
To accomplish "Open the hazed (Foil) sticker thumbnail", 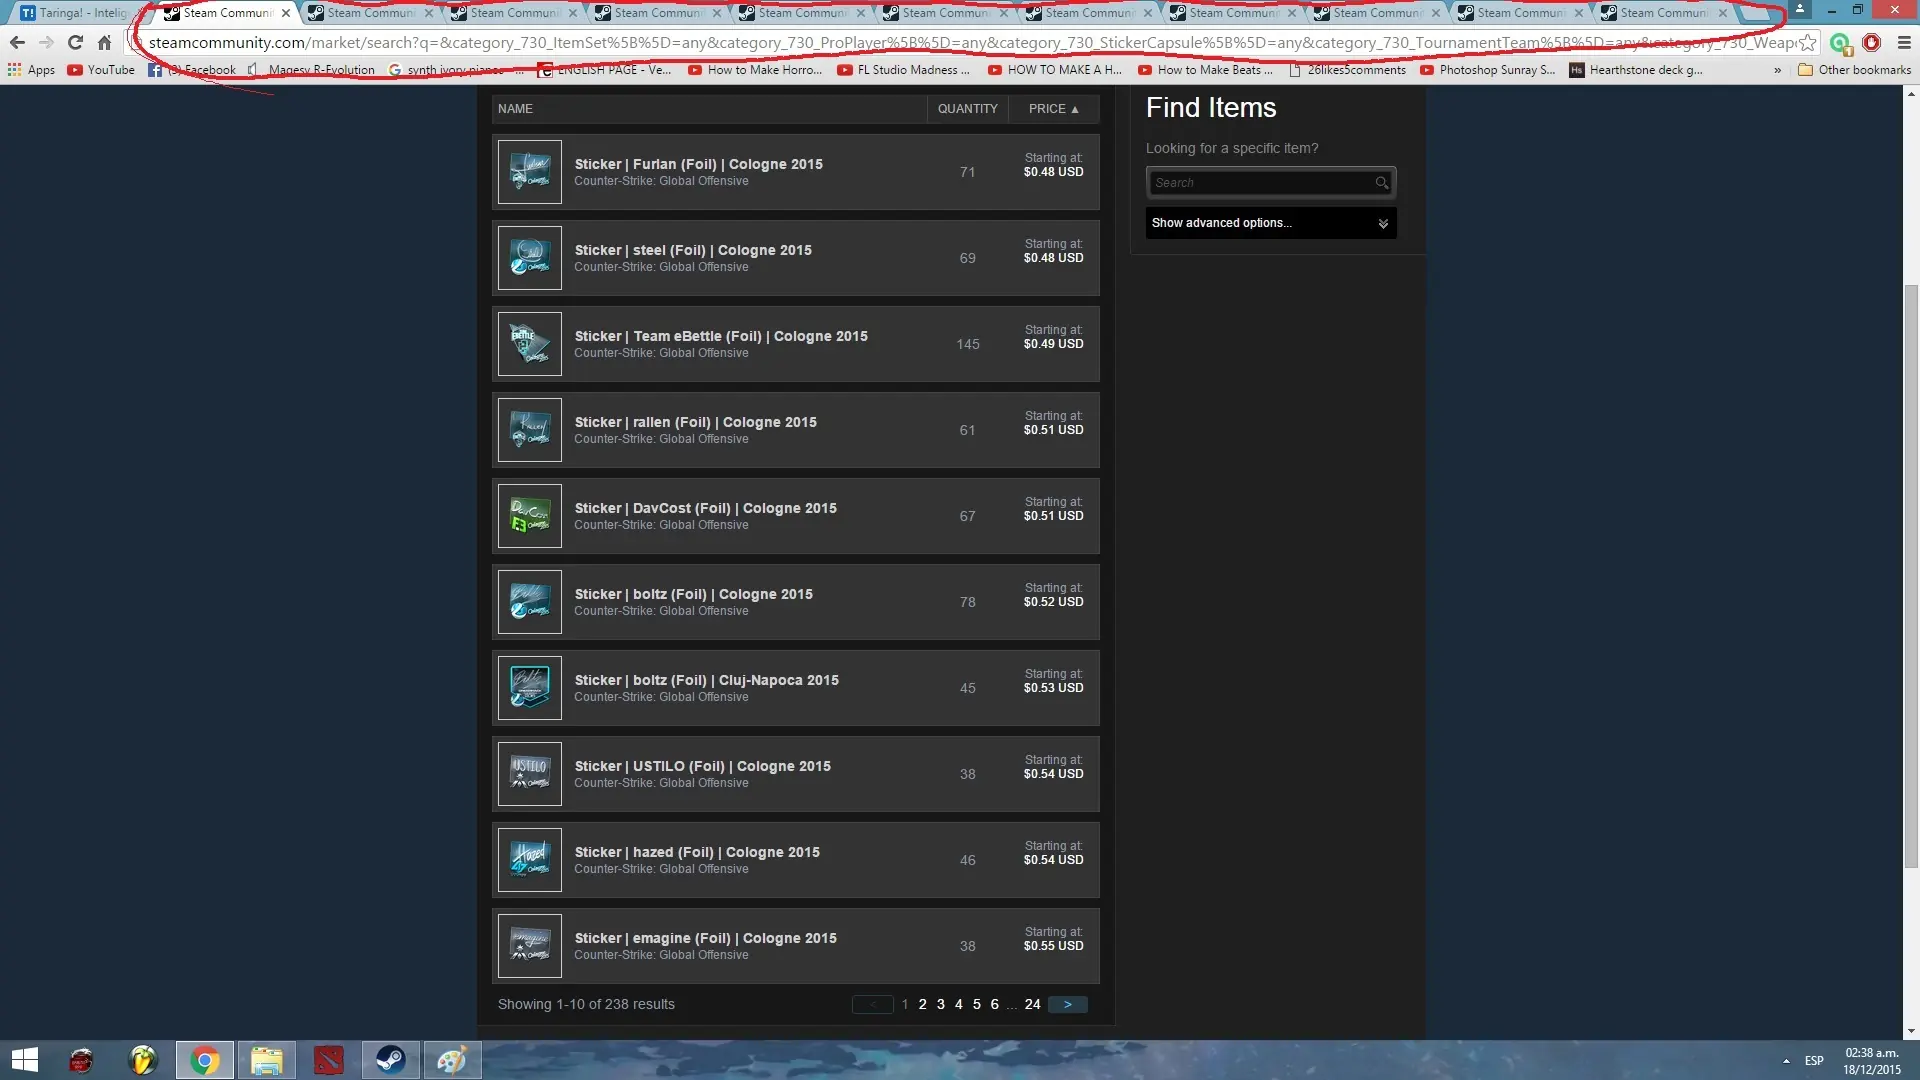I will coord(530,860).
